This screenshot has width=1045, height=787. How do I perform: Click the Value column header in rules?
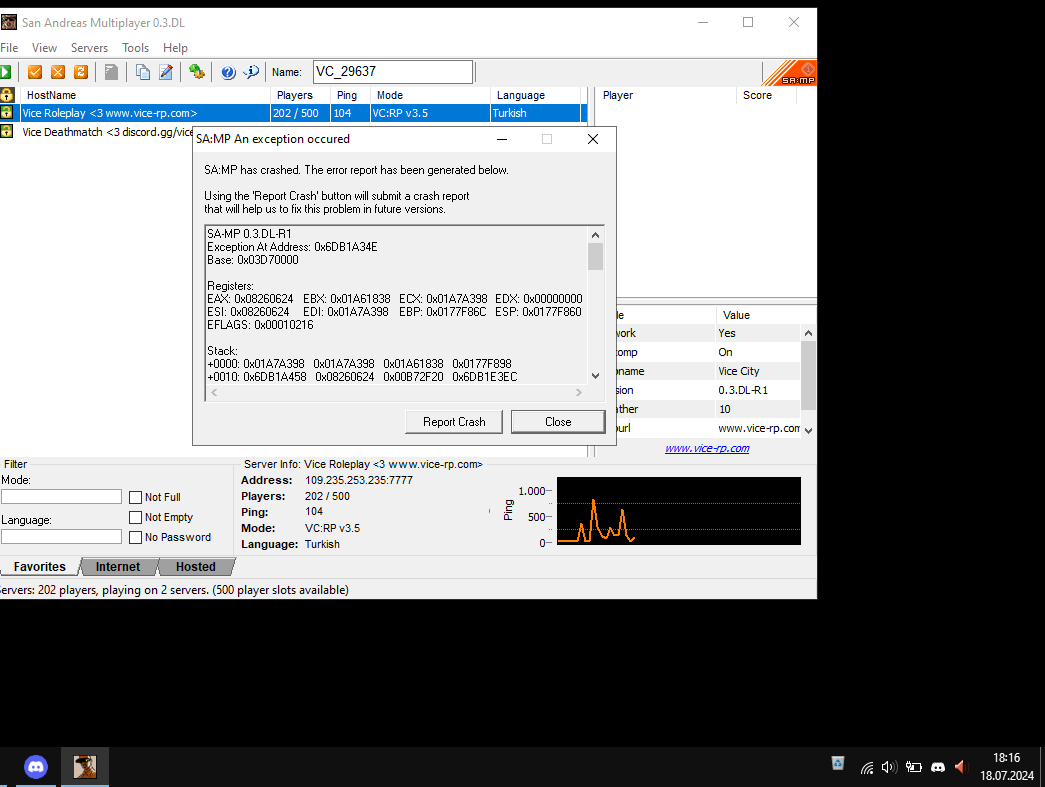pos(758,315)
